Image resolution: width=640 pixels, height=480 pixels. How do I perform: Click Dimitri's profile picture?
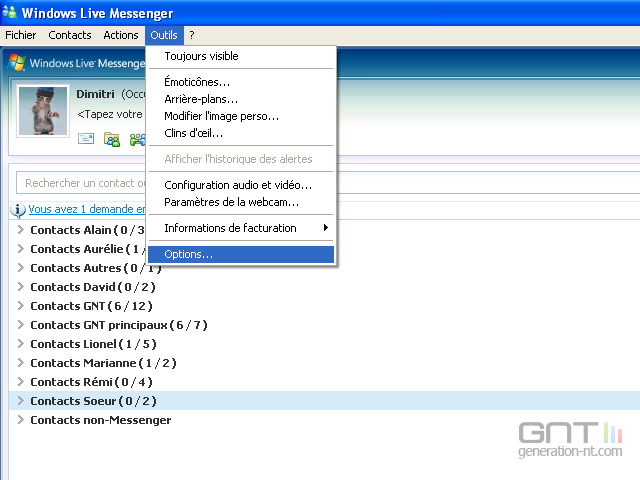(x=43, y=111)
